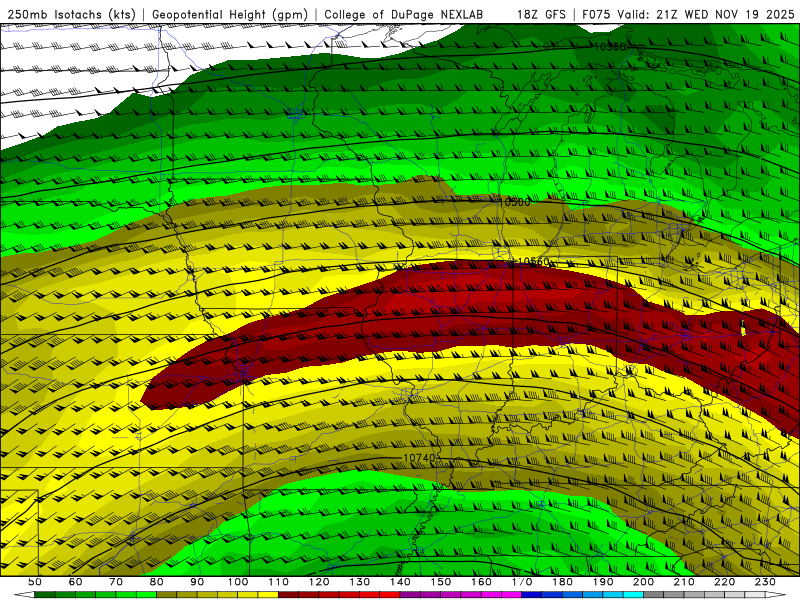This screenshot has width=800, height=600.
Task: Click the "College of DuPage NEXLAB" label
Action: (404, 14)
